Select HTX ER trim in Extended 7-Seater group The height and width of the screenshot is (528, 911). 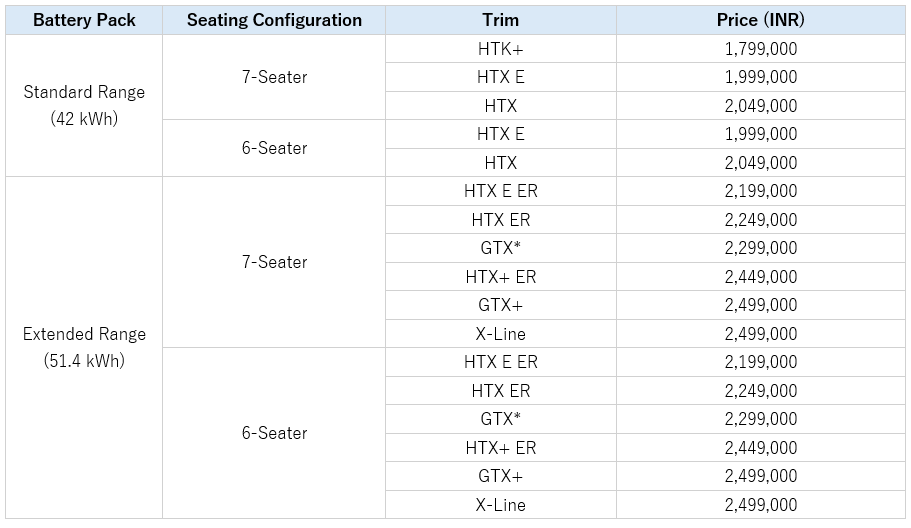pyautogui.click(x=500, y=220)
